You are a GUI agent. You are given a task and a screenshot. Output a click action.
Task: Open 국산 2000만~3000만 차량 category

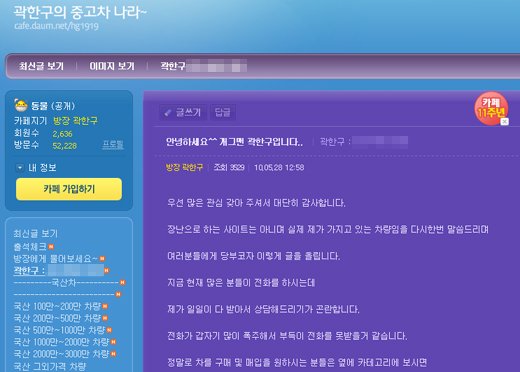coord(61,354)
